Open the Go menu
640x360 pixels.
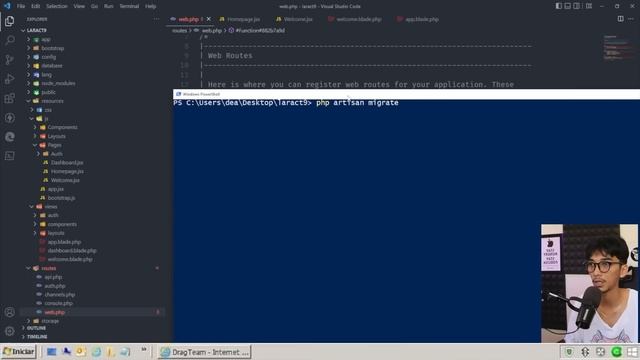click(x=94, y=6)
